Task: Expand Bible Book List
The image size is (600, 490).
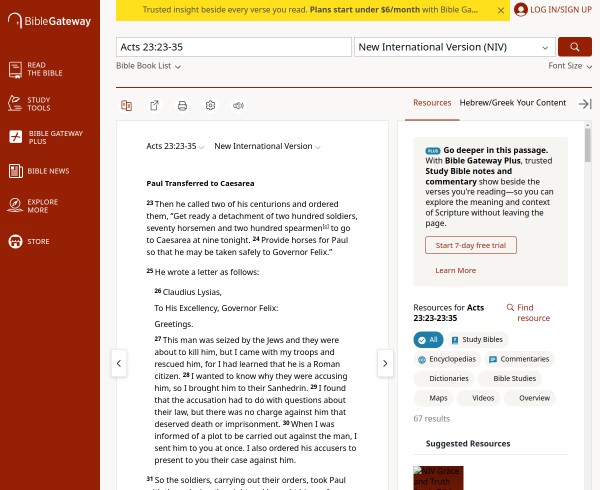Action: click(148, 66)
